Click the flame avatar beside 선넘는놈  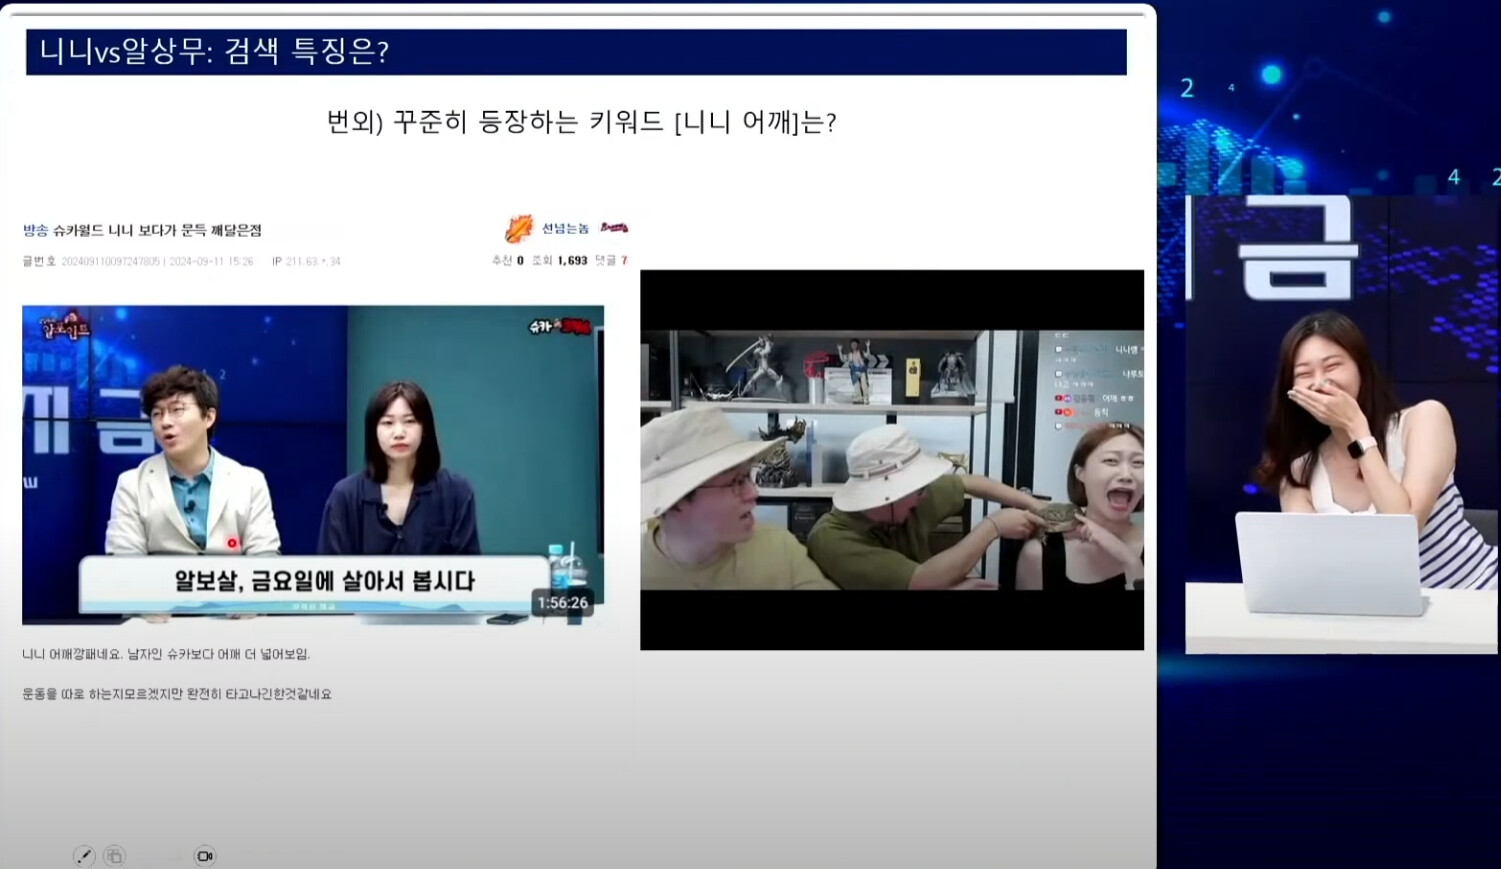[x=518, y=229]
